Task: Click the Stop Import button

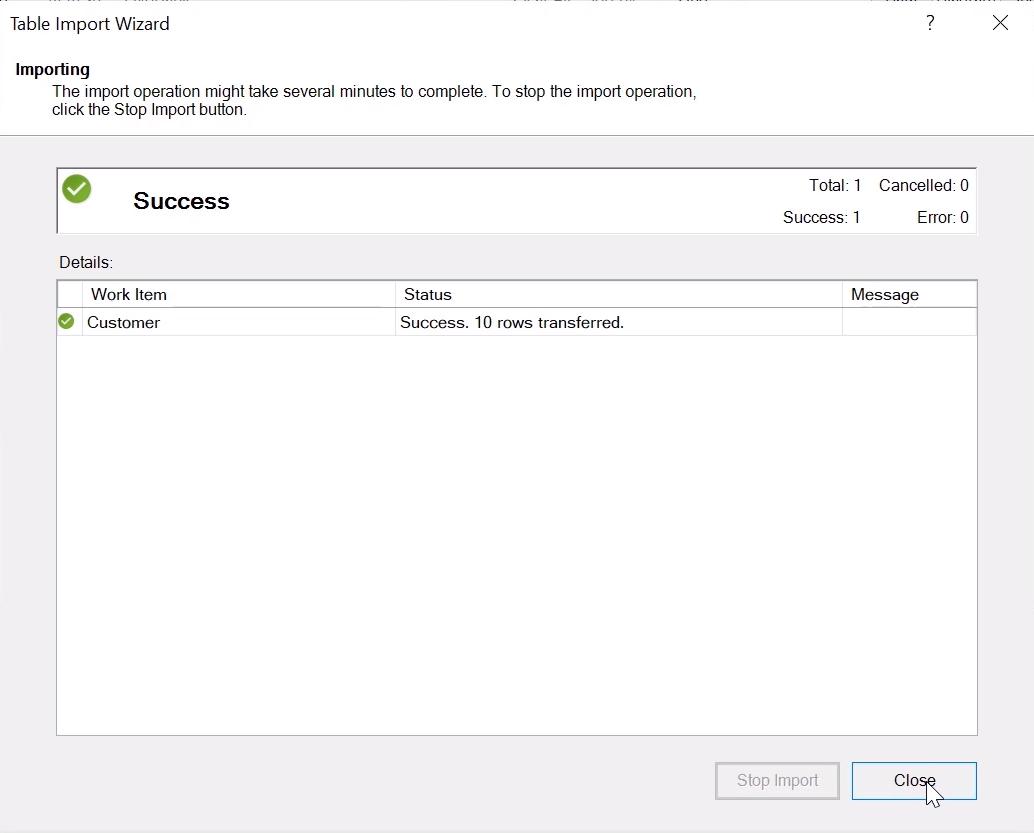Action: (777, 780)
